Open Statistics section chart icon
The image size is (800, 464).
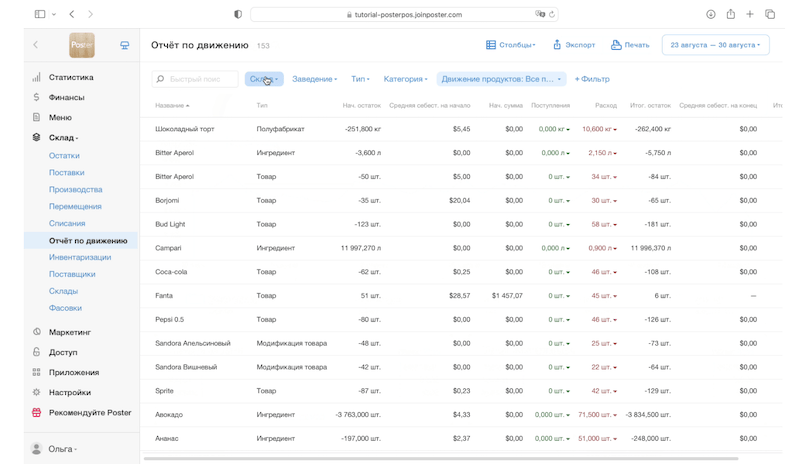(x=36, y=77)
